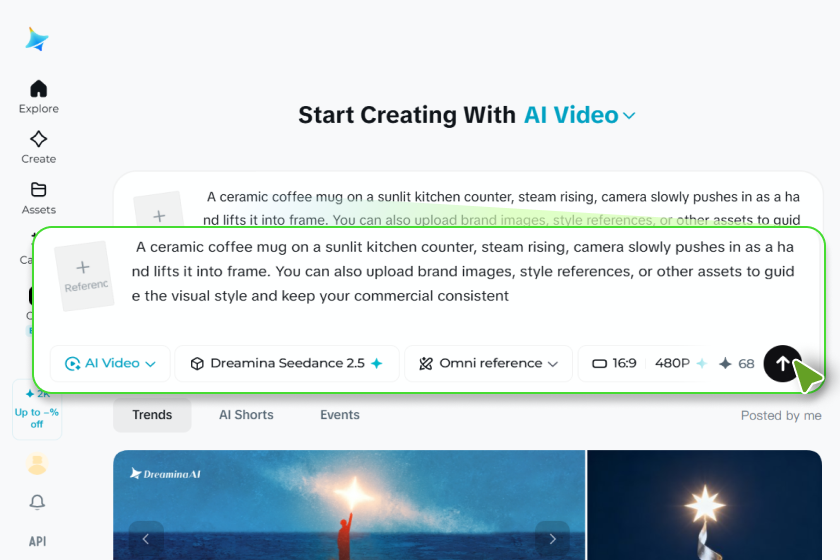The image size is (840, 560).
Task: Open the glowing star ribbon thumbnail
Action: click(704, 505)
